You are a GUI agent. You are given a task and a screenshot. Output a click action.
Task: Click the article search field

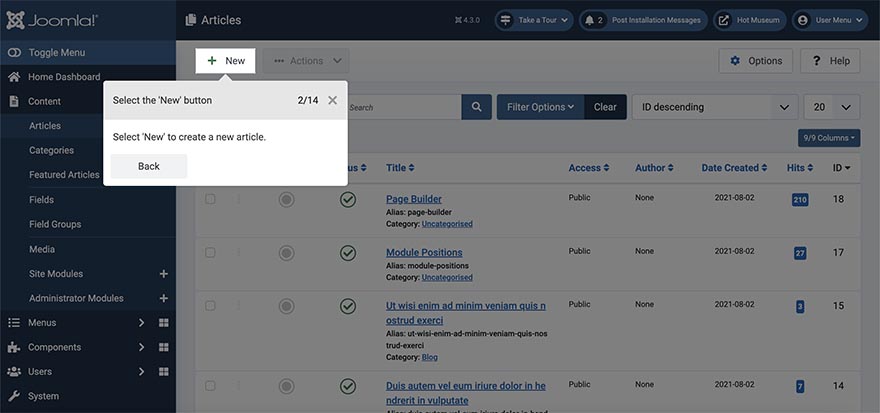click(x=404, y=107)
